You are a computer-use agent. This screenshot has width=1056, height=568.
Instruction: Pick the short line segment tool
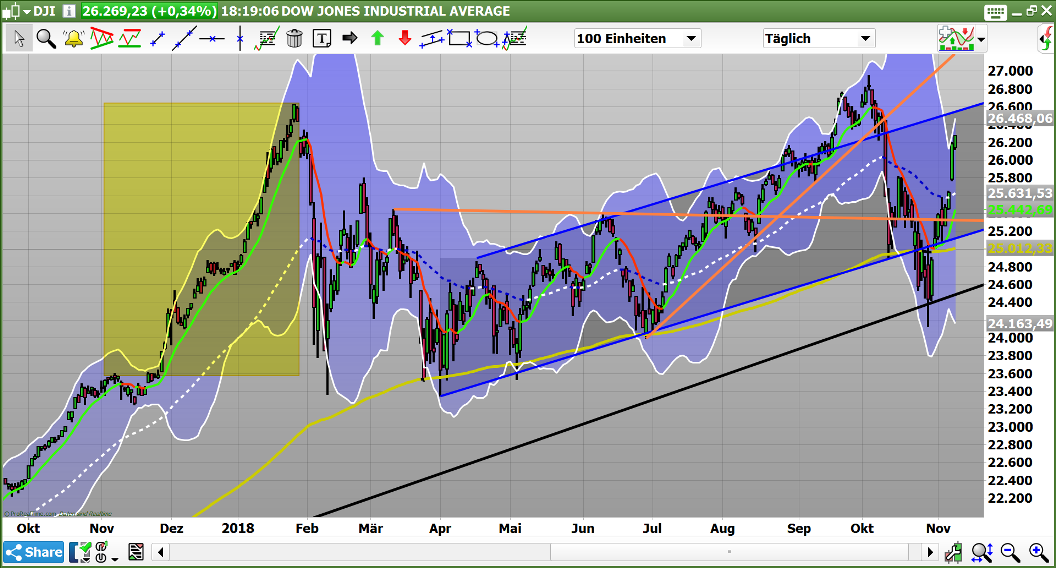point(157,38)
